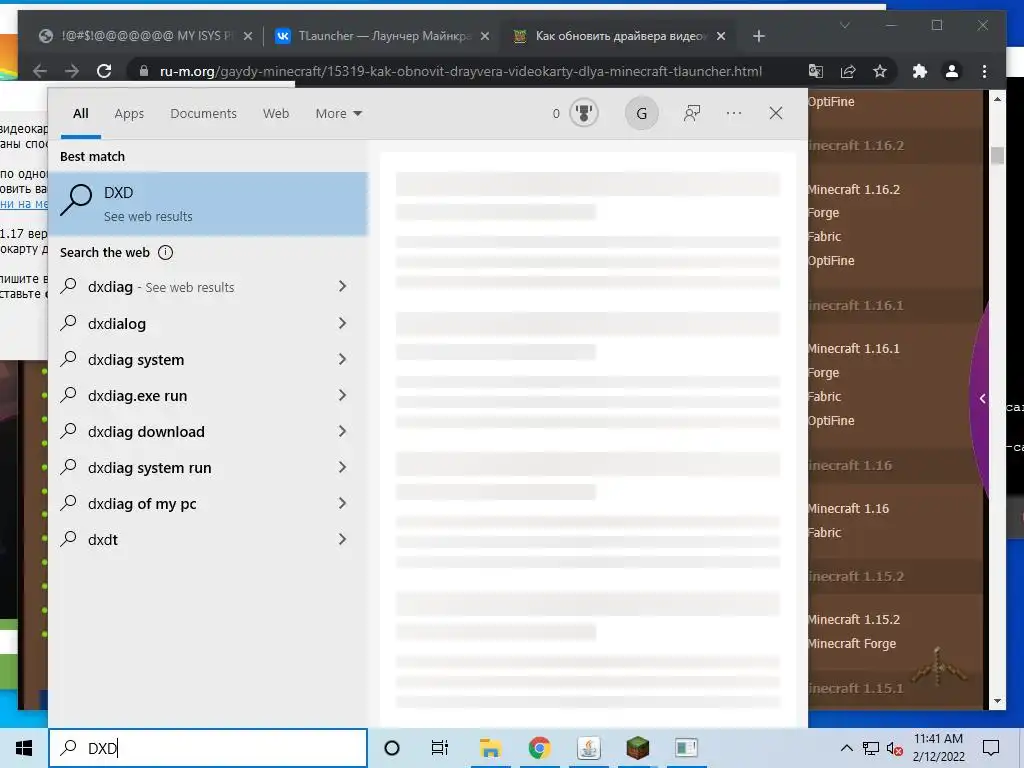Expand the arrow beside dxdt suggestion
This screenshot has width=1024, height=768.
pyautogui.click(x=342, y=538)
